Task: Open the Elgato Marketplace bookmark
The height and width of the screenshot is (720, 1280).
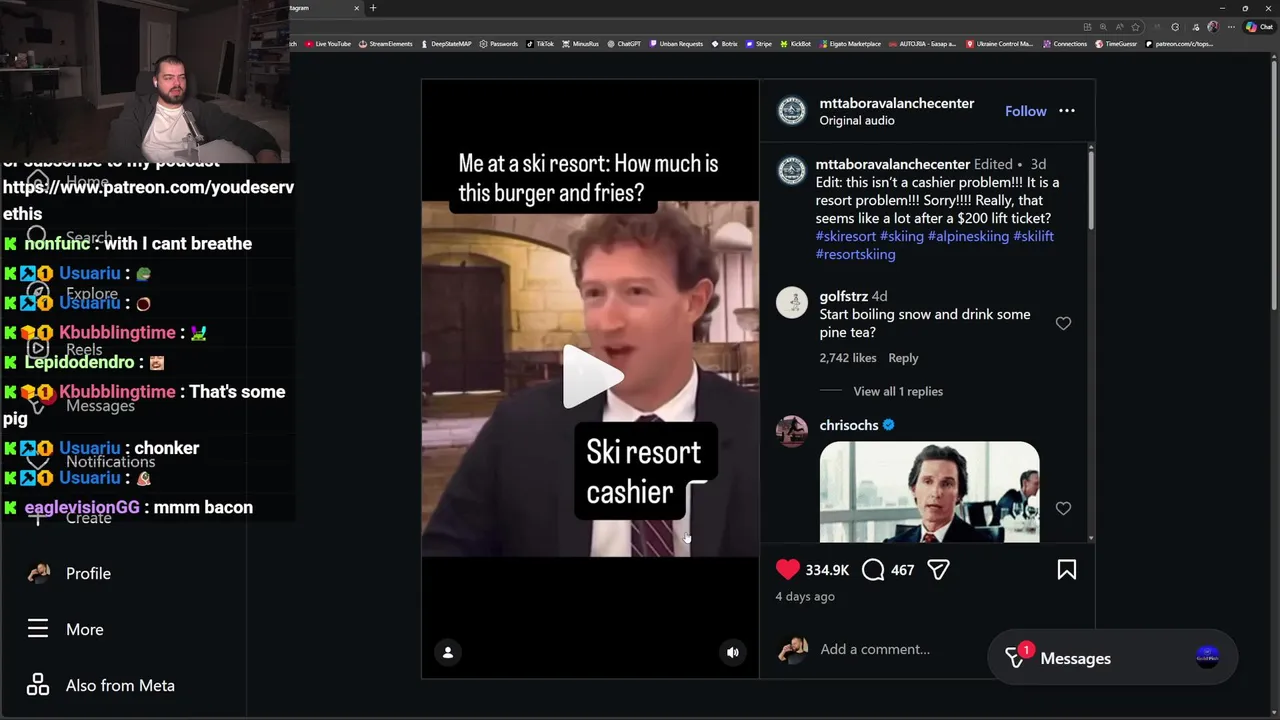Action: pyautogui.click(x=850, y=44)
